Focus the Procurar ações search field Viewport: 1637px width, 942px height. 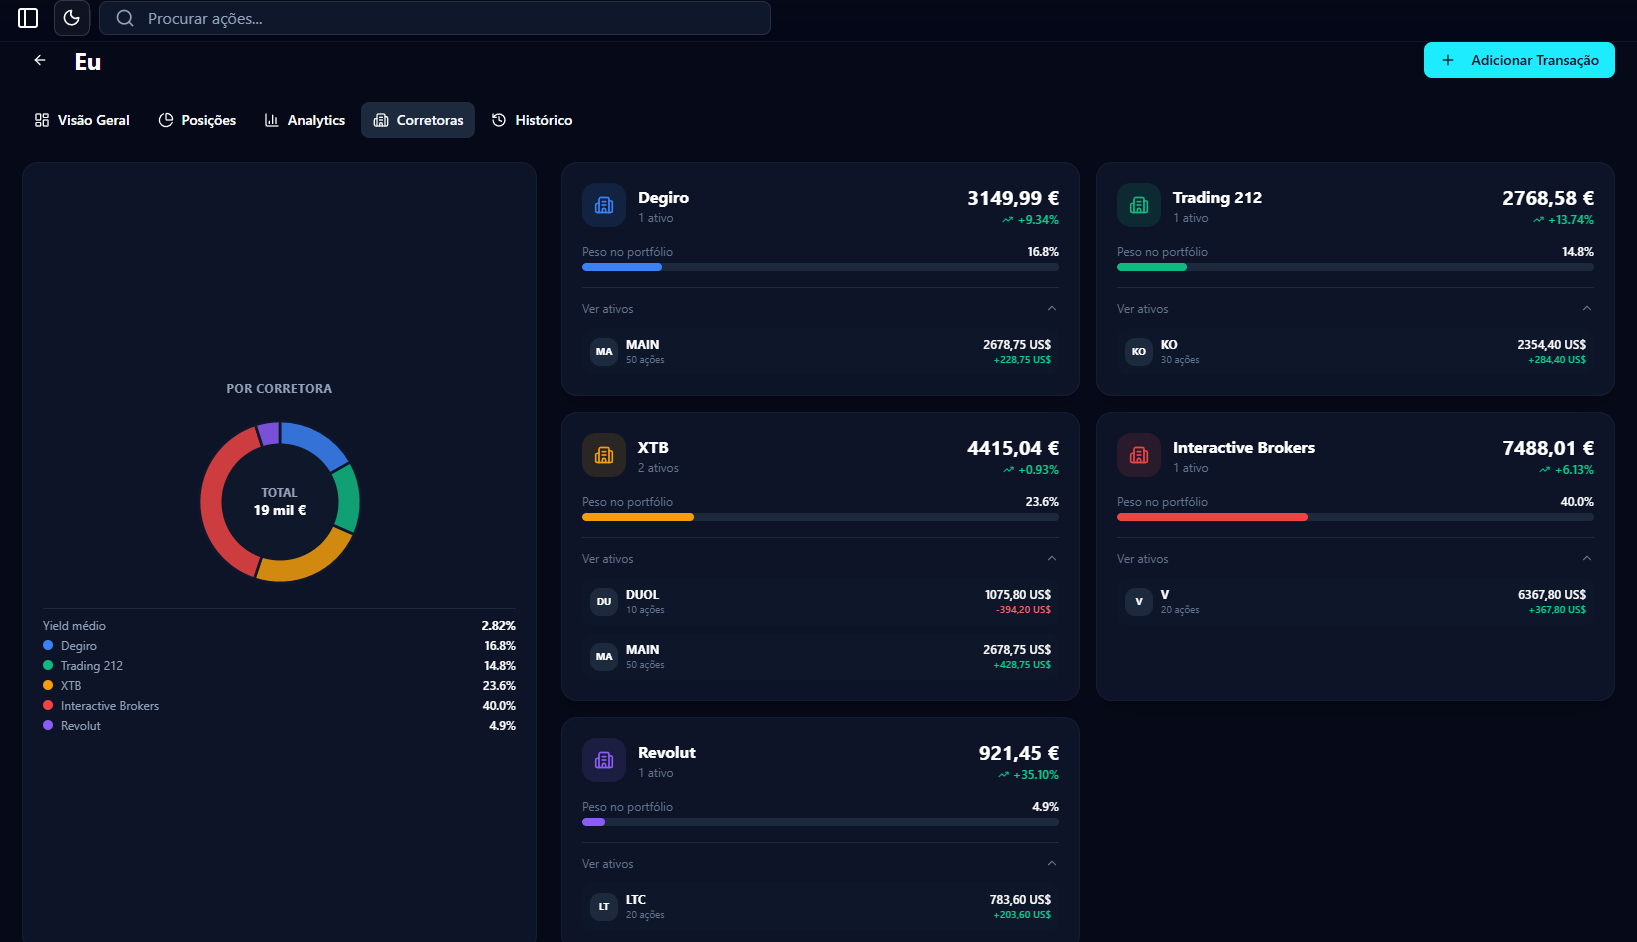[x=435, y=18]
